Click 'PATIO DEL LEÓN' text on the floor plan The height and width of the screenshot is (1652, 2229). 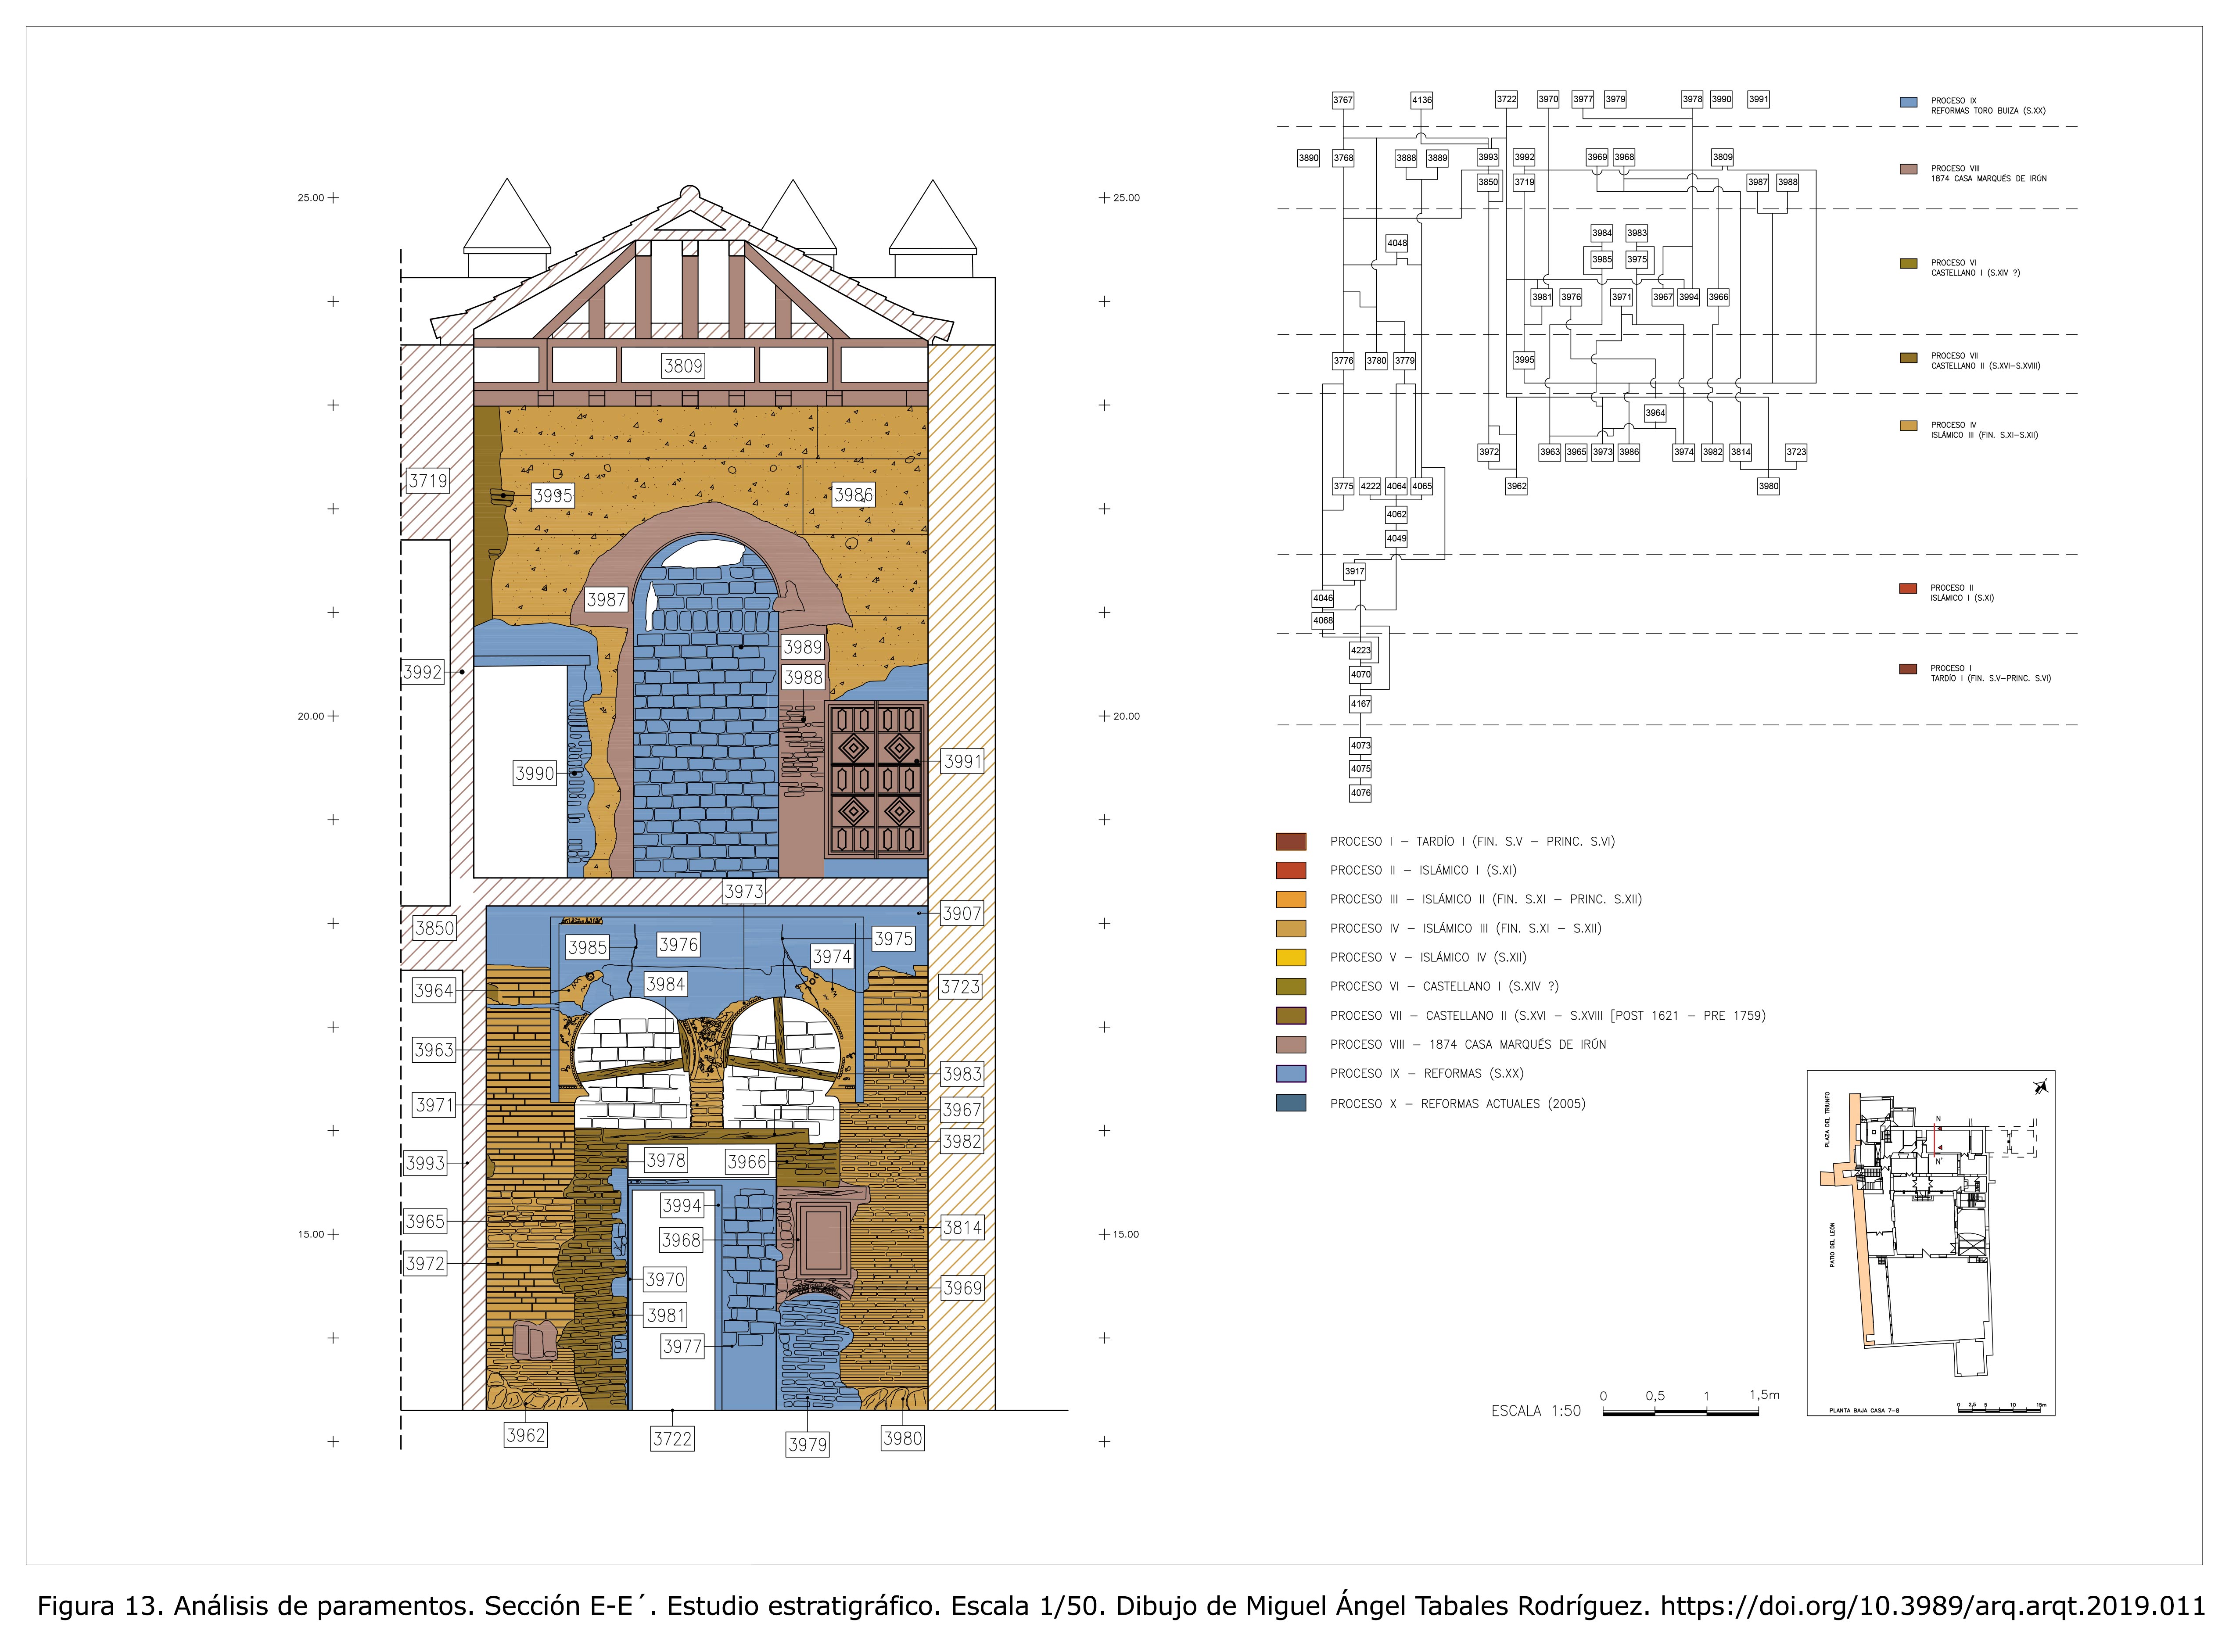point(1832,1245)
